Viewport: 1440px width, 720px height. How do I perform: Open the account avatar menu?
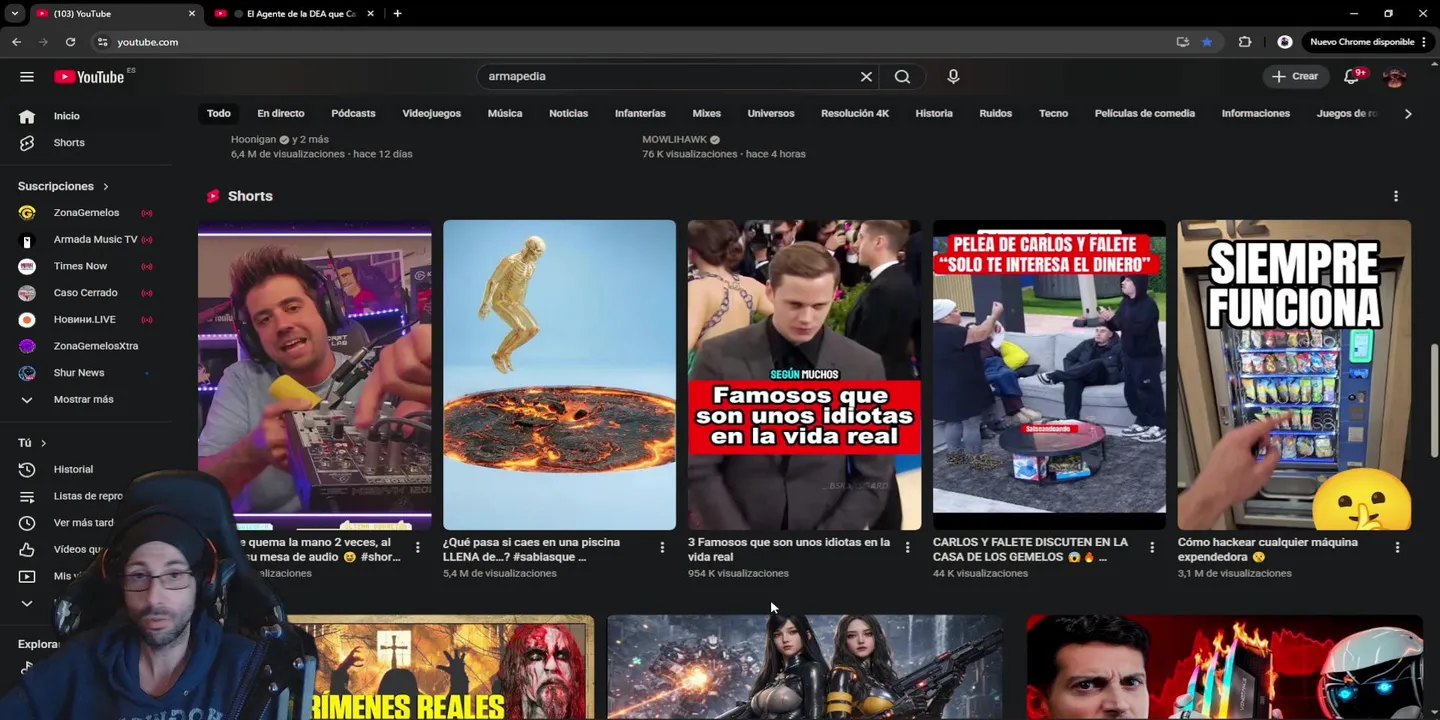pyautogui.click(x=1394, y=77)
